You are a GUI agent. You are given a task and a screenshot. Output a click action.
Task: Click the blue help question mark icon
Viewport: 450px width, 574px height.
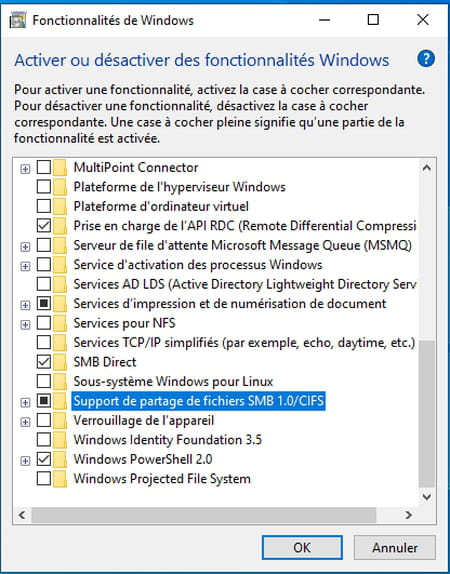click(x=426, y=59)
